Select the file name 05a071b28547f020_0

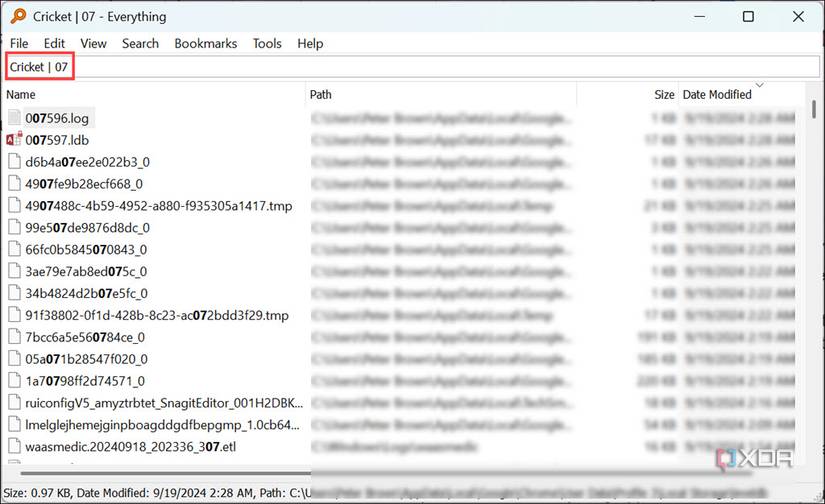tap(86, 359)
